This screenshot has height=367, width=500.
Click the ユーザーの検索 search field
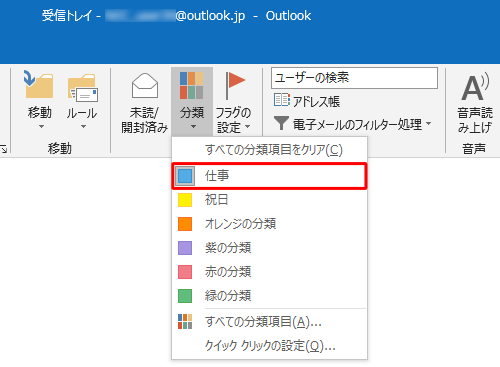point(354,78)
